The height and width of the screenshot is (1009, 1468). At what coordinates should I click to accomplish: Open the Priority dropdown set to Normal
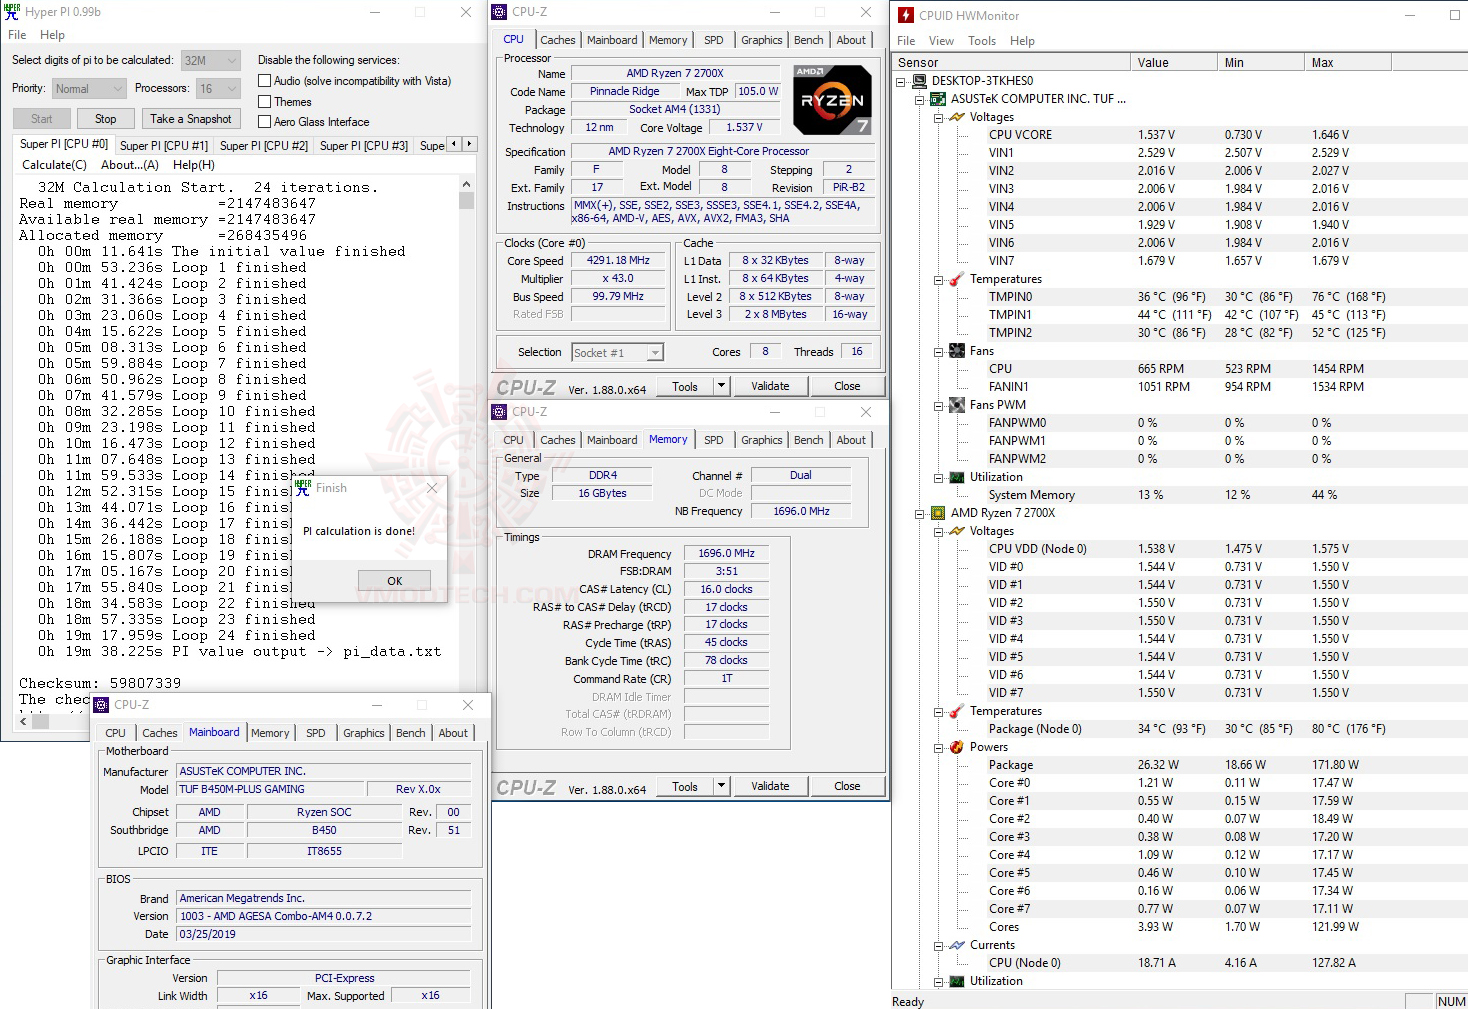point(89,89)
